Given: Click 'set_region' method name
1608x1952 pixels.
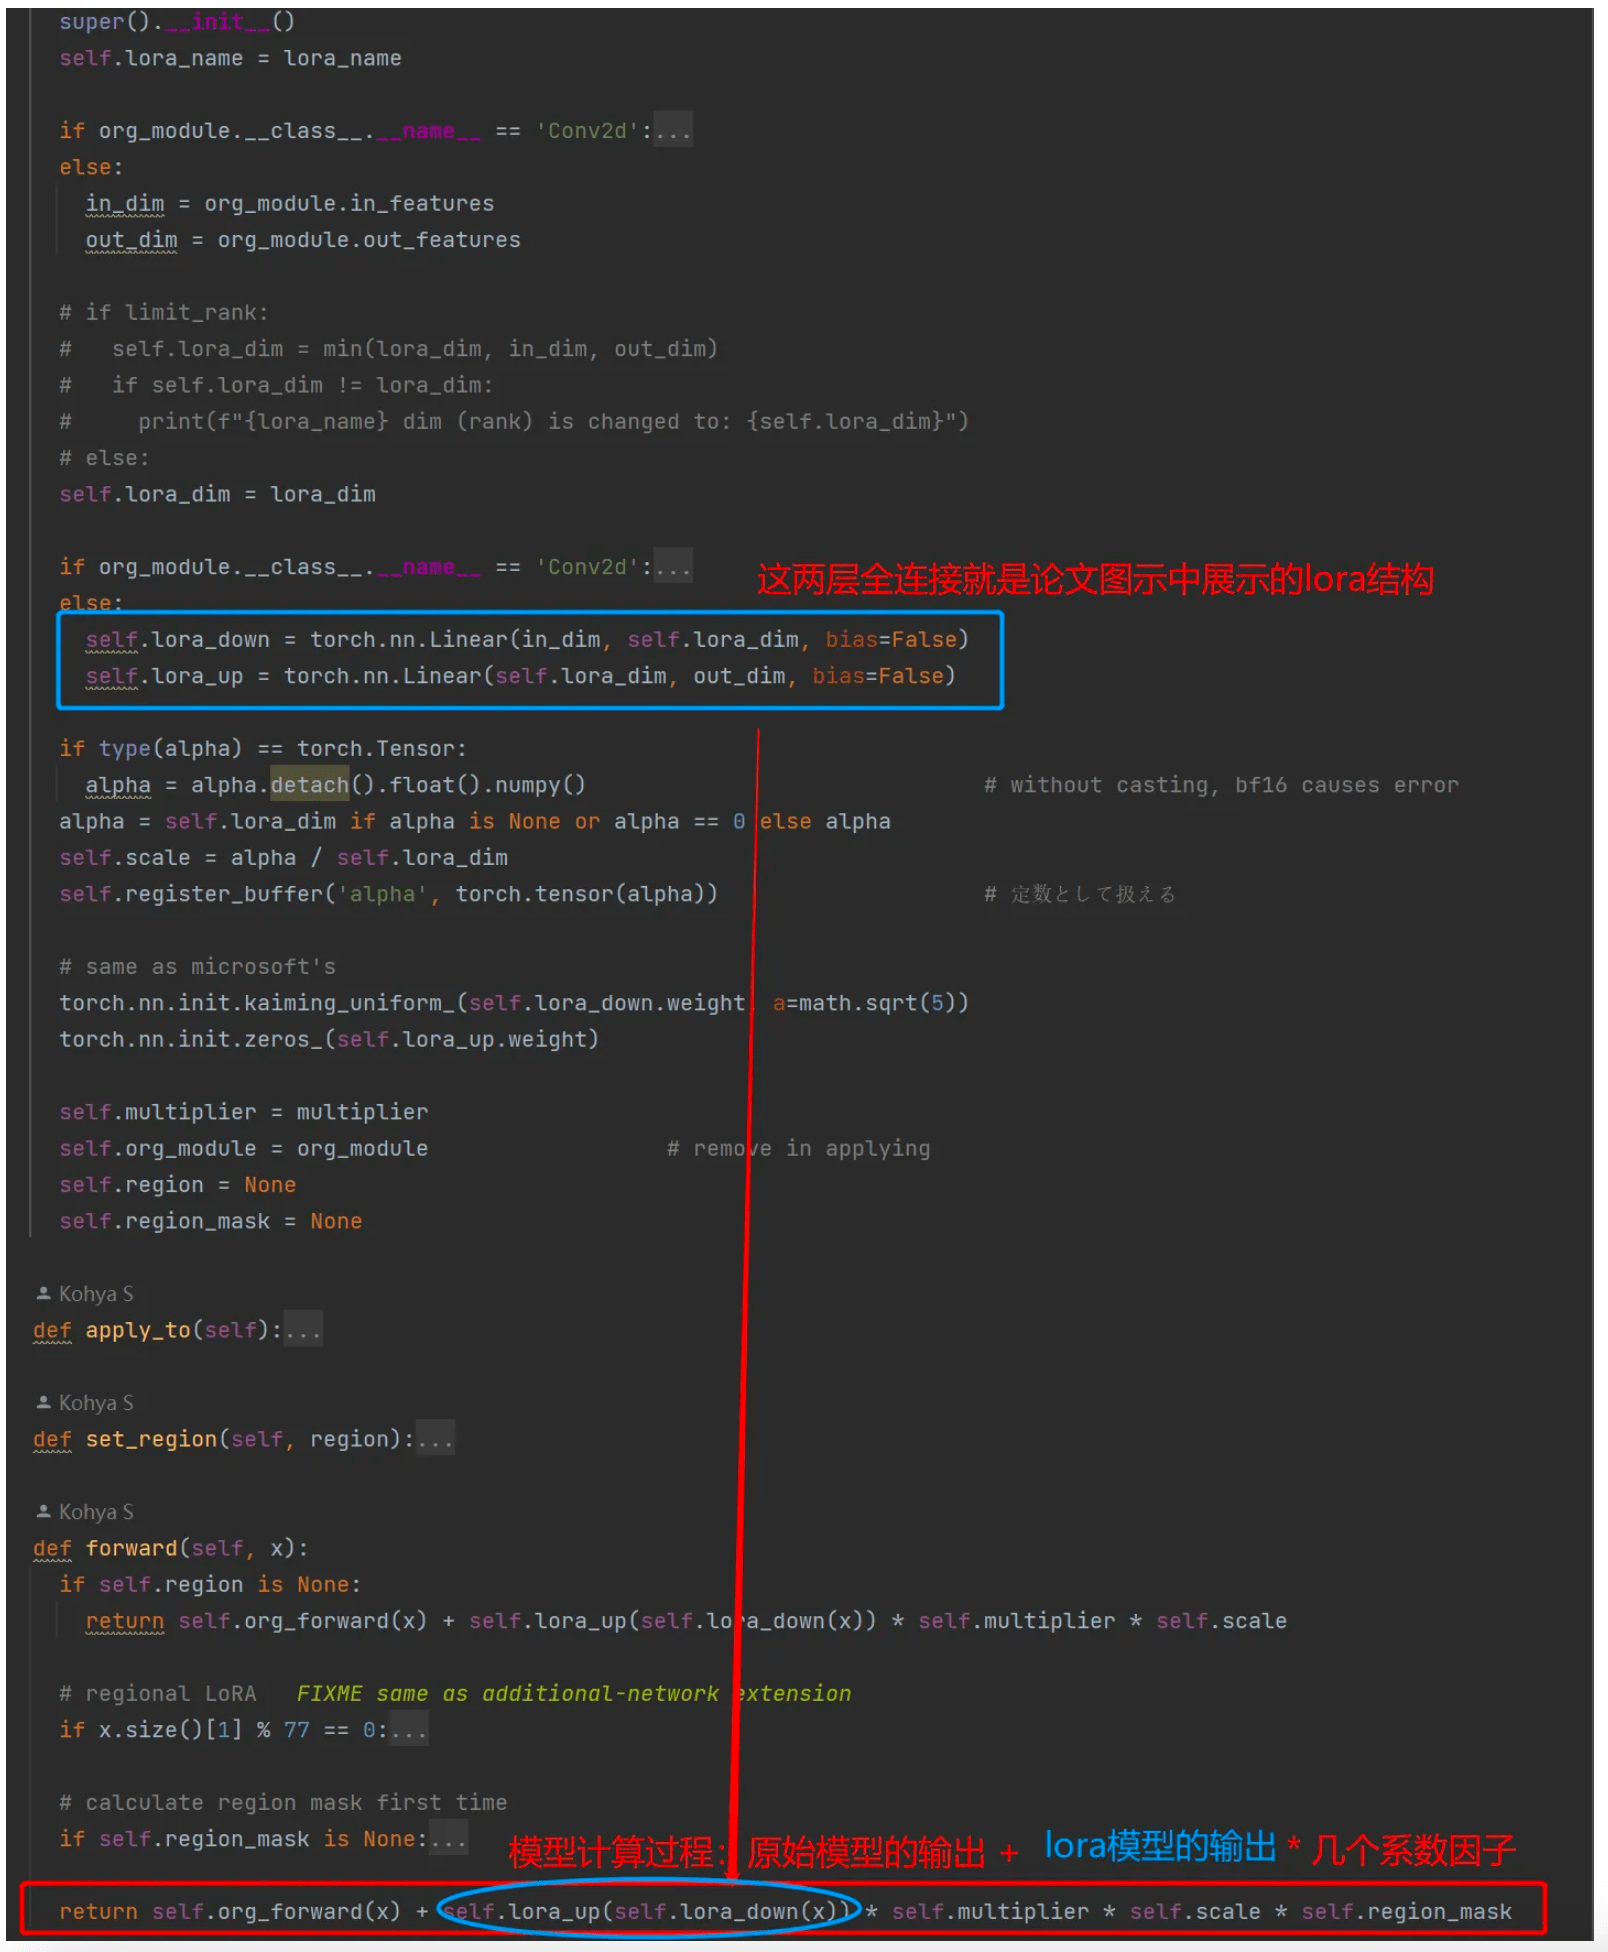Looking at the screenshot, I should click(x=151, y=1439).
